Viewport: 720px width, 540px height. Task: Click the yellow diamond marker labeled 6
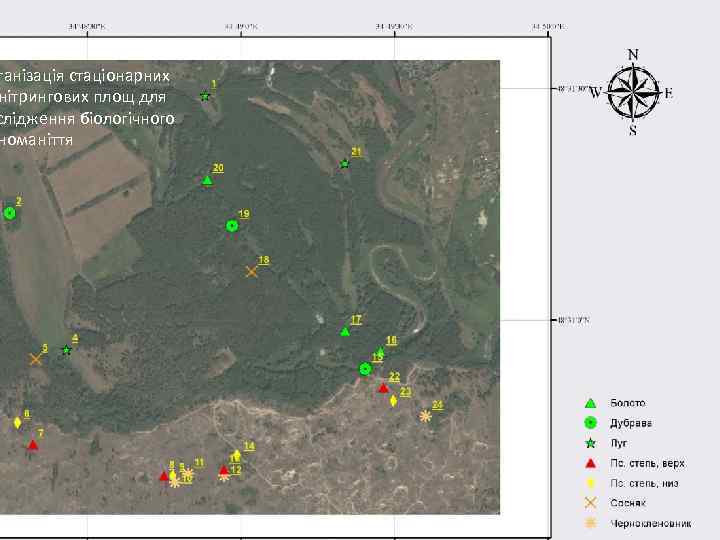(x=17, y=422)
